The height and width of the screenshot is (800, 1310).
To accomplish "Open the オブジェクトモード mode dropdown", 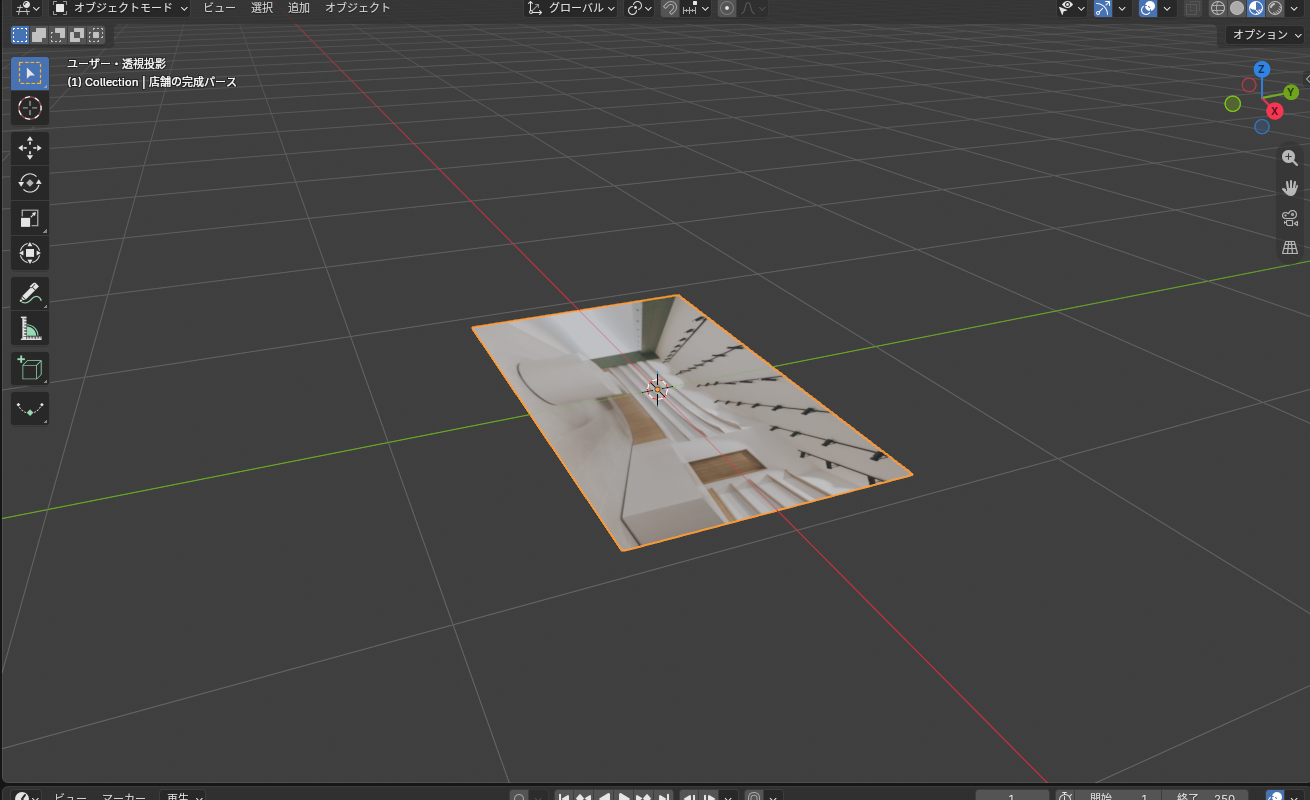I will click(x=119, y=8).
